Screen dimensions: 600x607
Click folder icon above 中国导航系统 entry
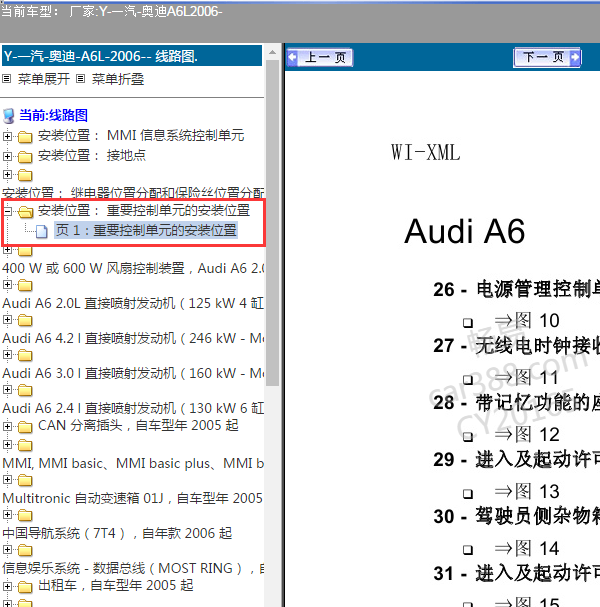pyautogui.click(x=25, y=515)
